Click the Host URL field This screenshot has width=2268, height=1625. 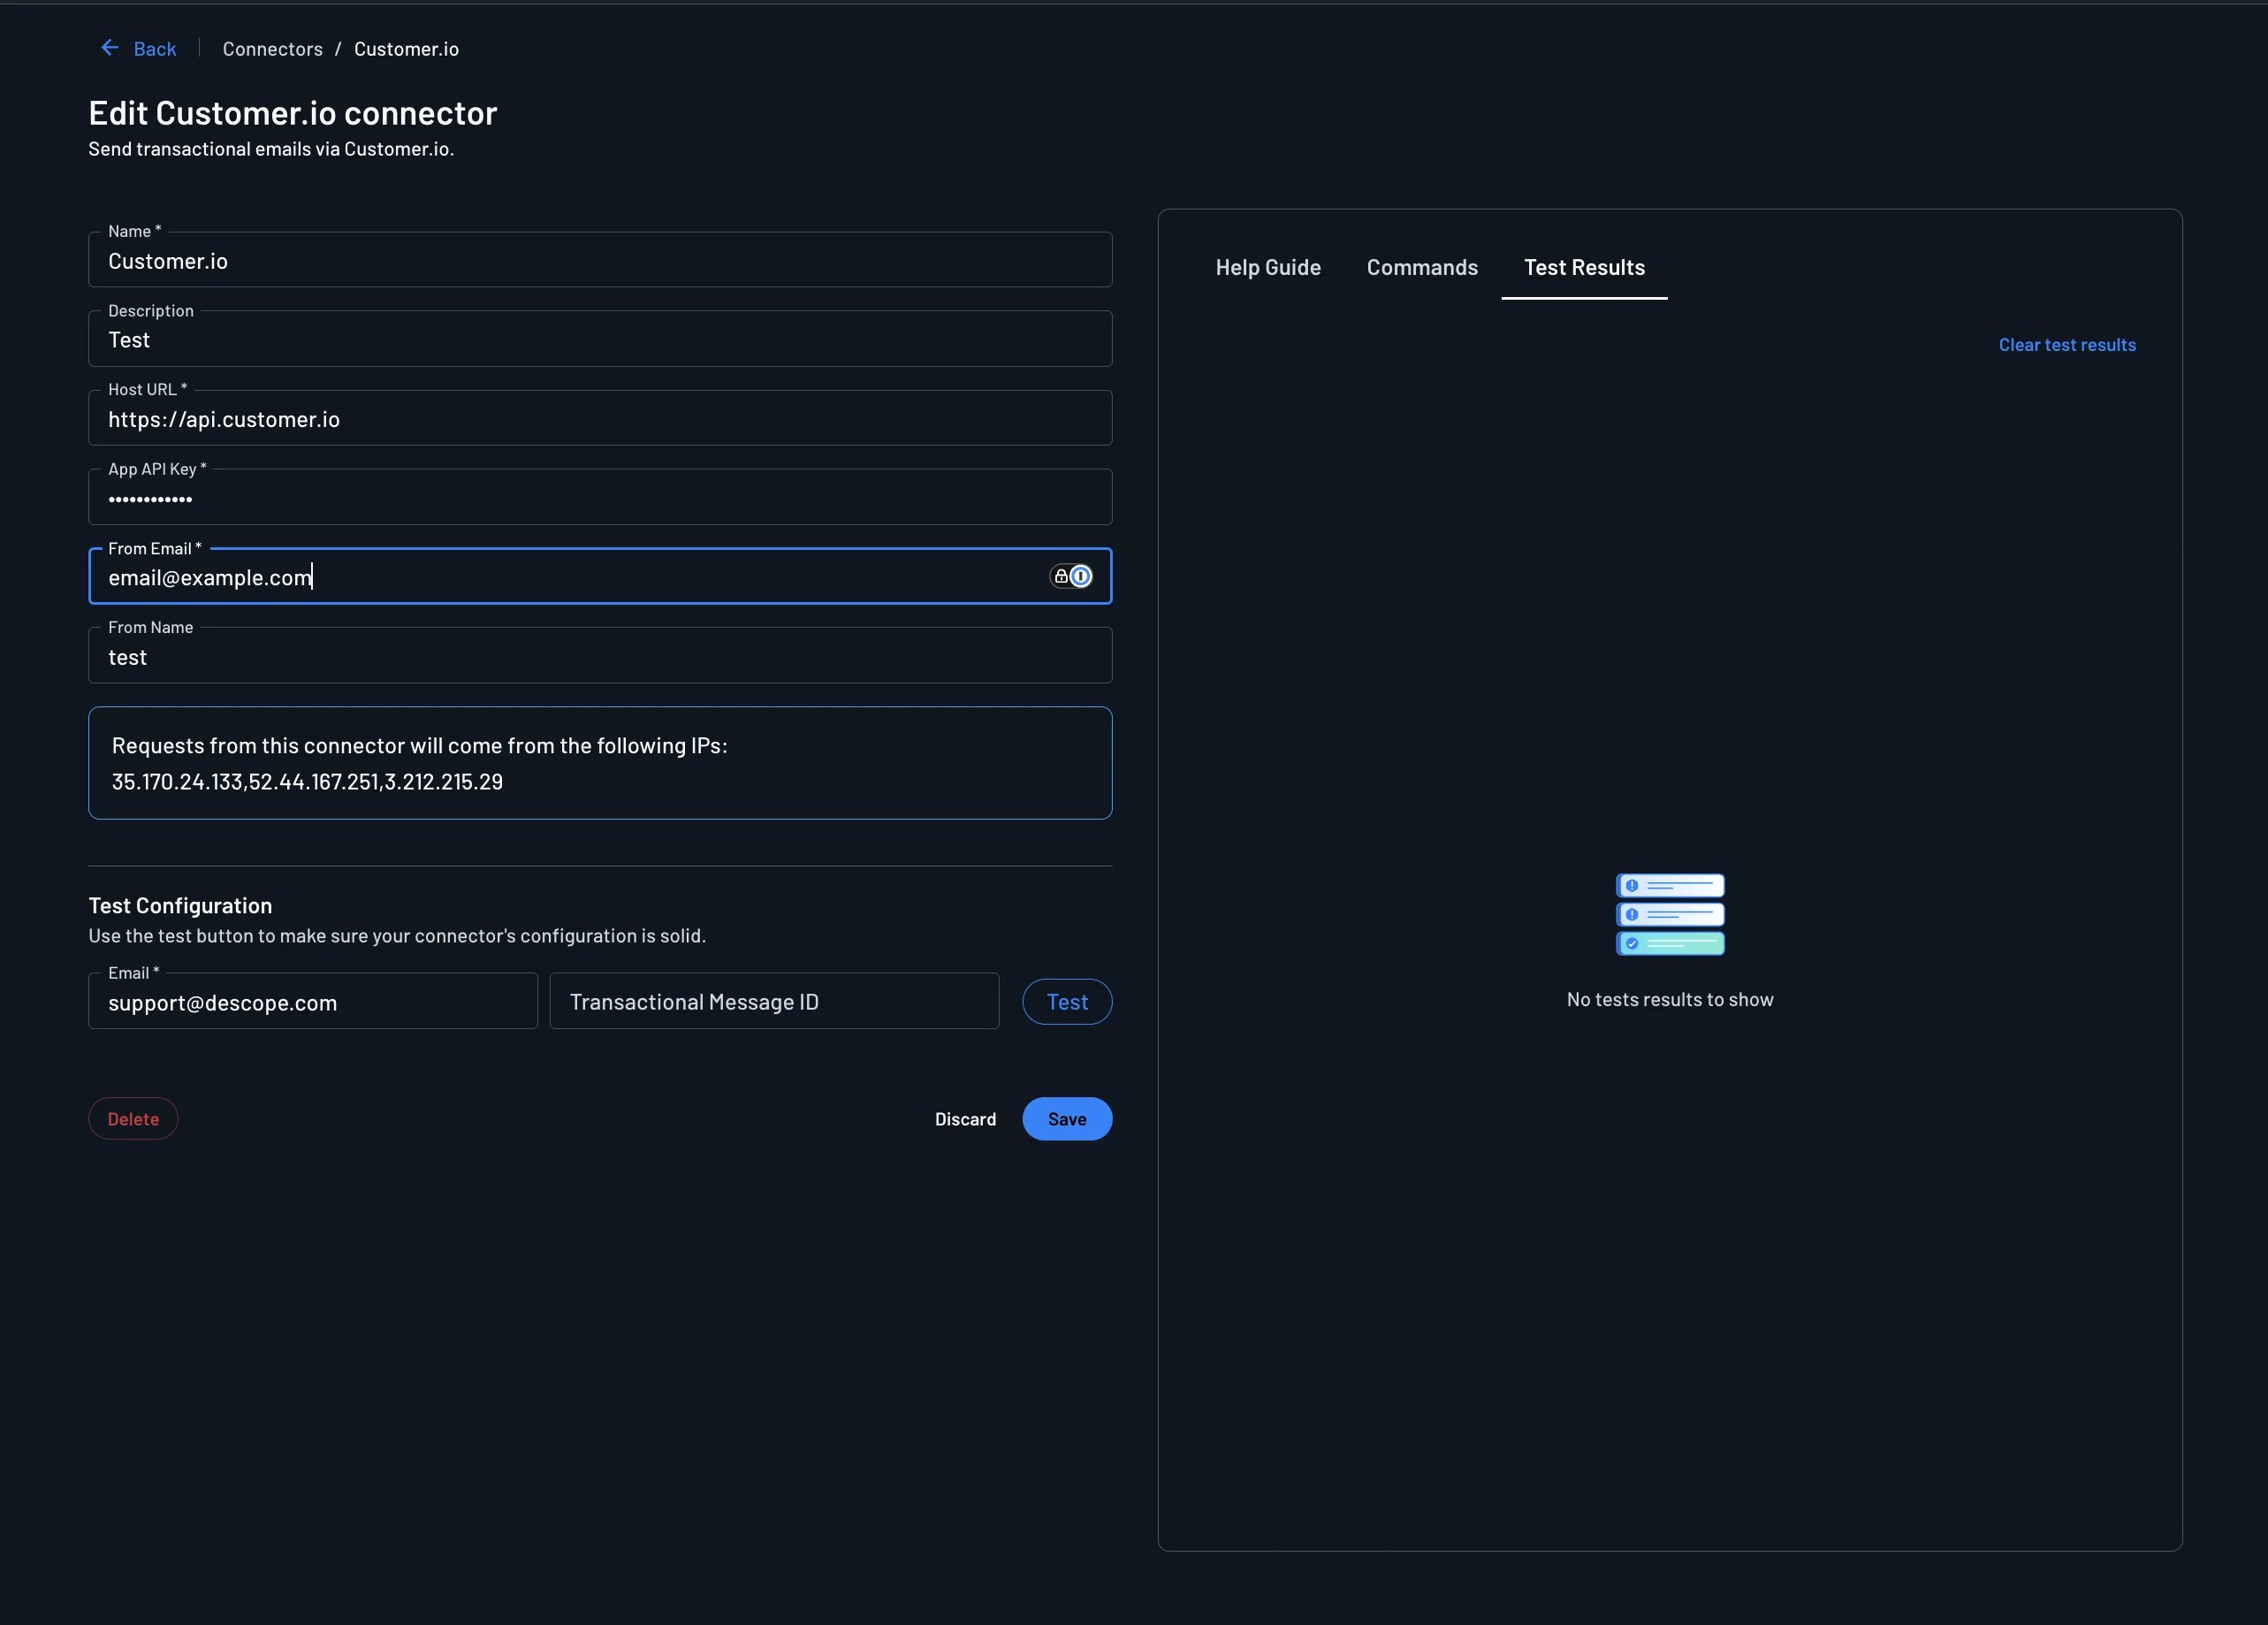pos(600,418)
